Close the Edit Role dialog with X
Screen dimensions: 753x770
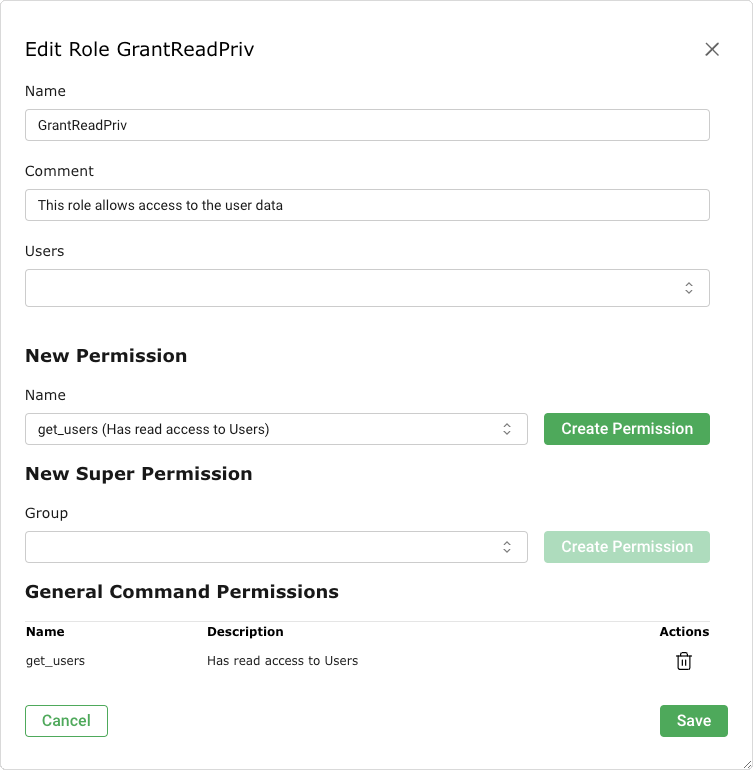pyautogui.click(x=712, y=49)
